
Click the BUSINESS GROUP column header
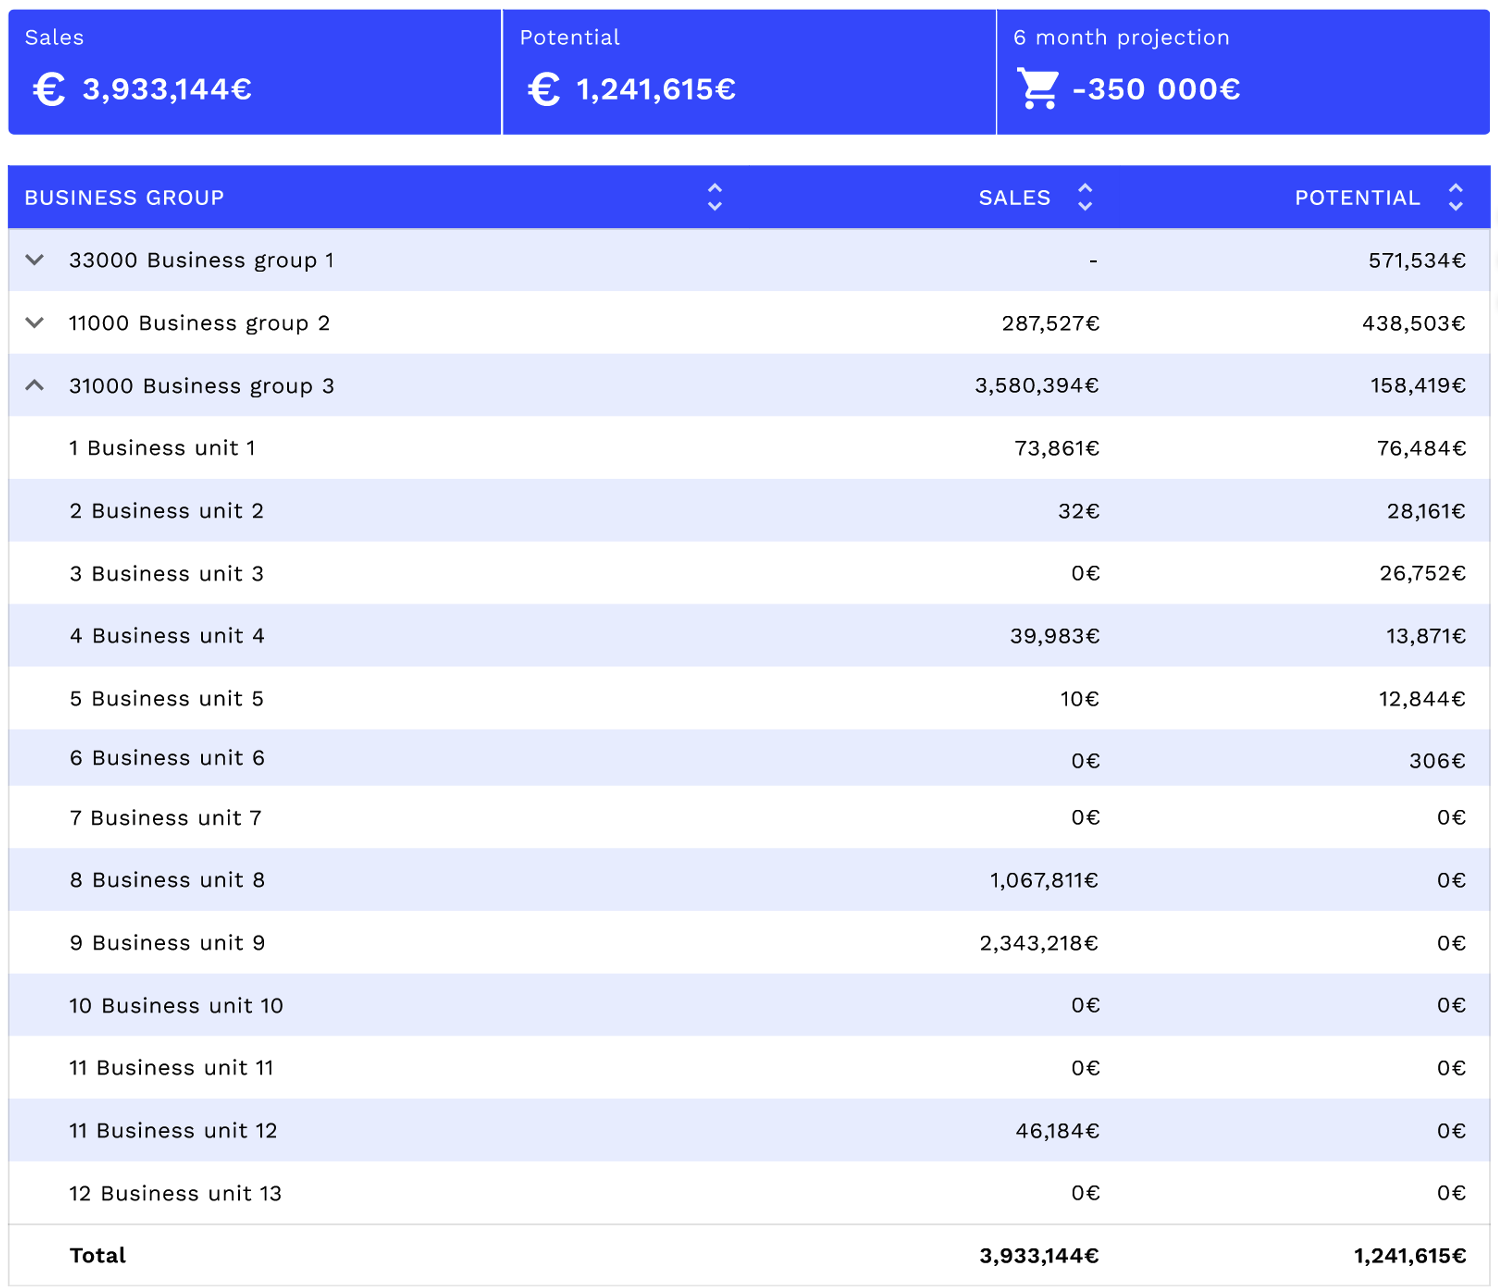point(124,198)
